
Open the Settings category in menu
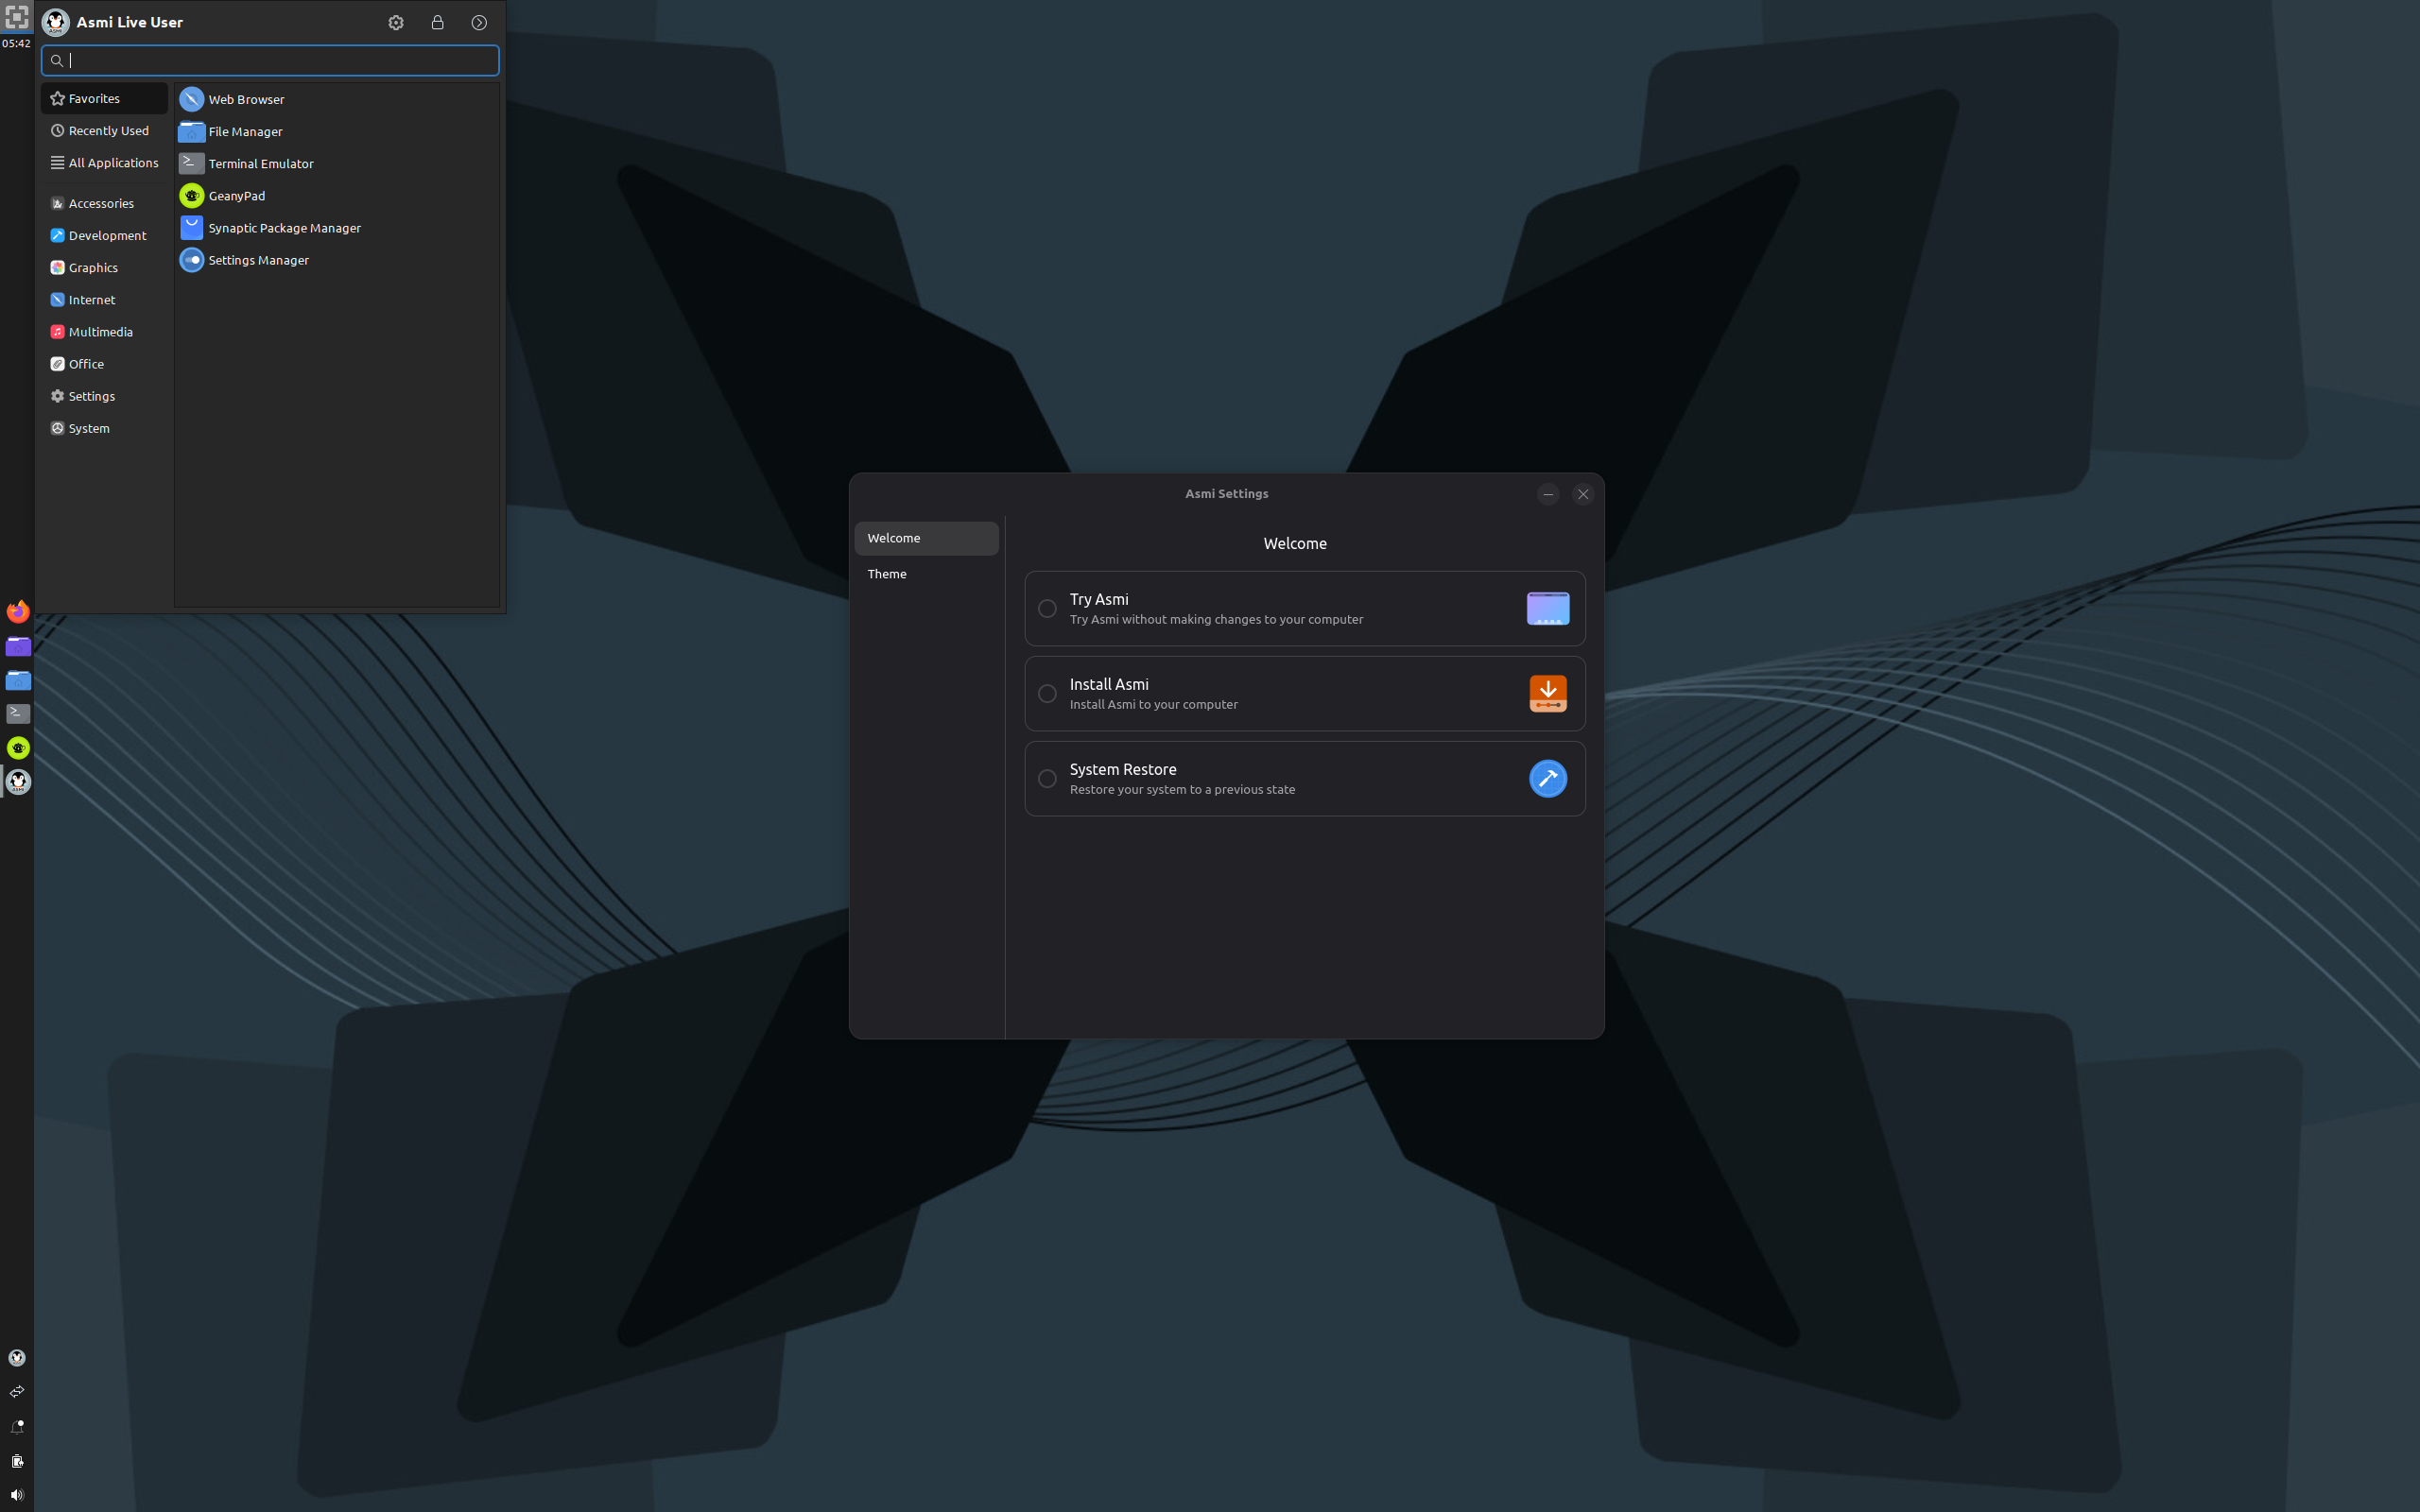point(104,396)
